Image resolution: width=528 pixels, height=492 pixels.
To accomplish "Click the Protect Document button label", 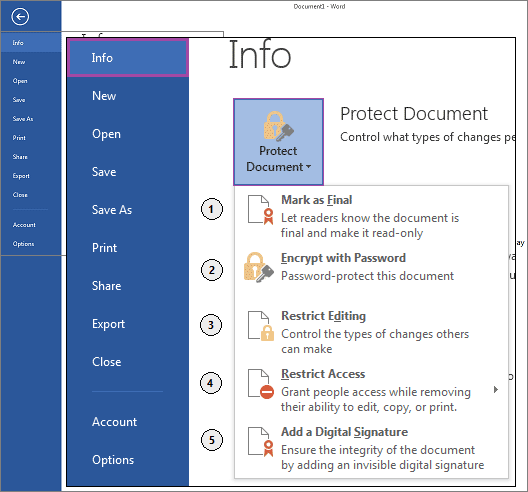I will pyautogui.click(x=278, y=159).
